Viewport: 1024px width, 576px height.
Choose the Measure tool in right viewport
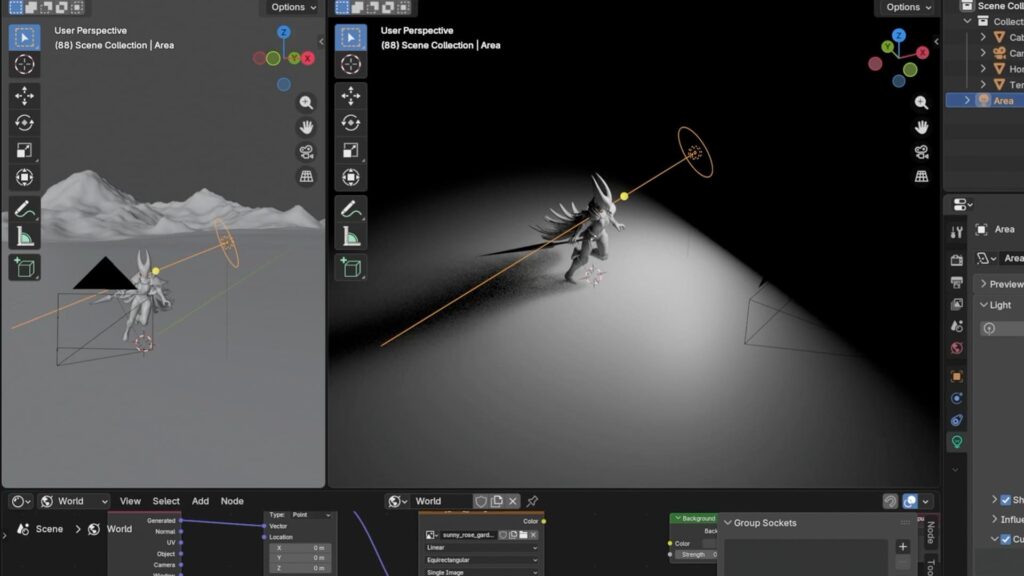click(x=351, y=237)
